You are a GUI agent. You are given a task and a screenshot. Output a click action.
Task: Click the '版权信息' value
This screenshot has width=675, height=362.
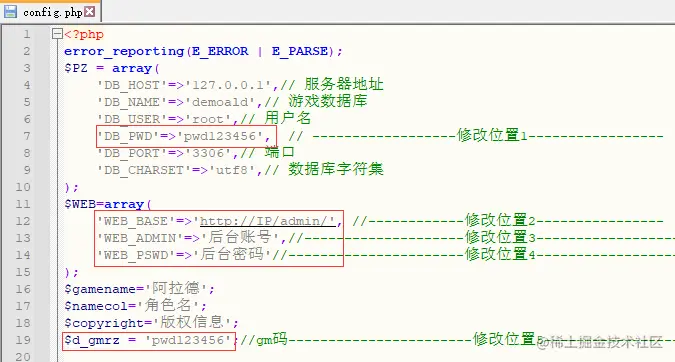click(x=192, y=322)
